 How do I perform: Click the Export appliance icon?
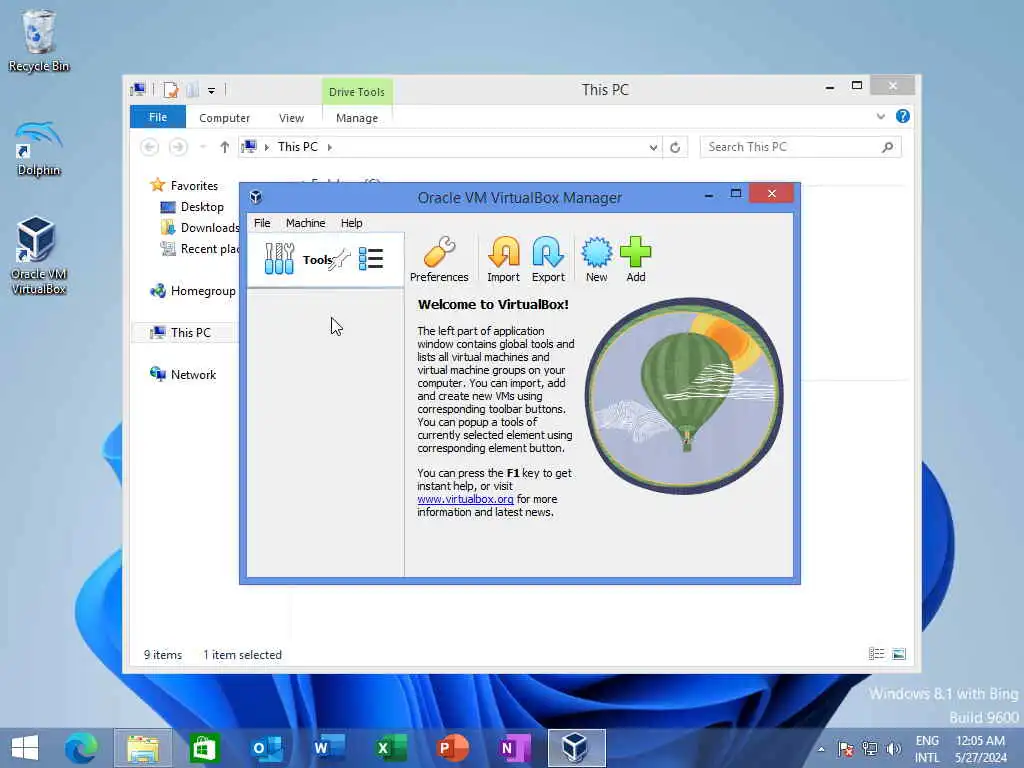(548, 259)
